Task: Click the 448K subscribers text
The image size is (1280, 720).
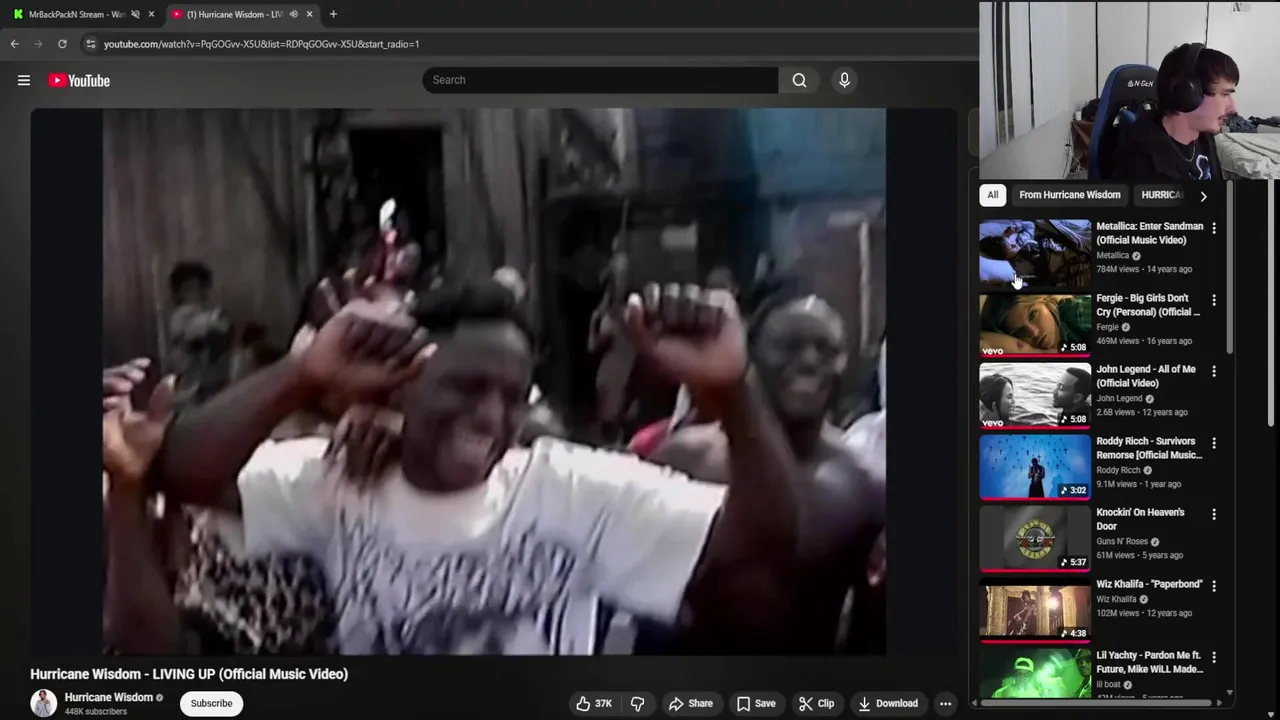Action: click(96, 712)
